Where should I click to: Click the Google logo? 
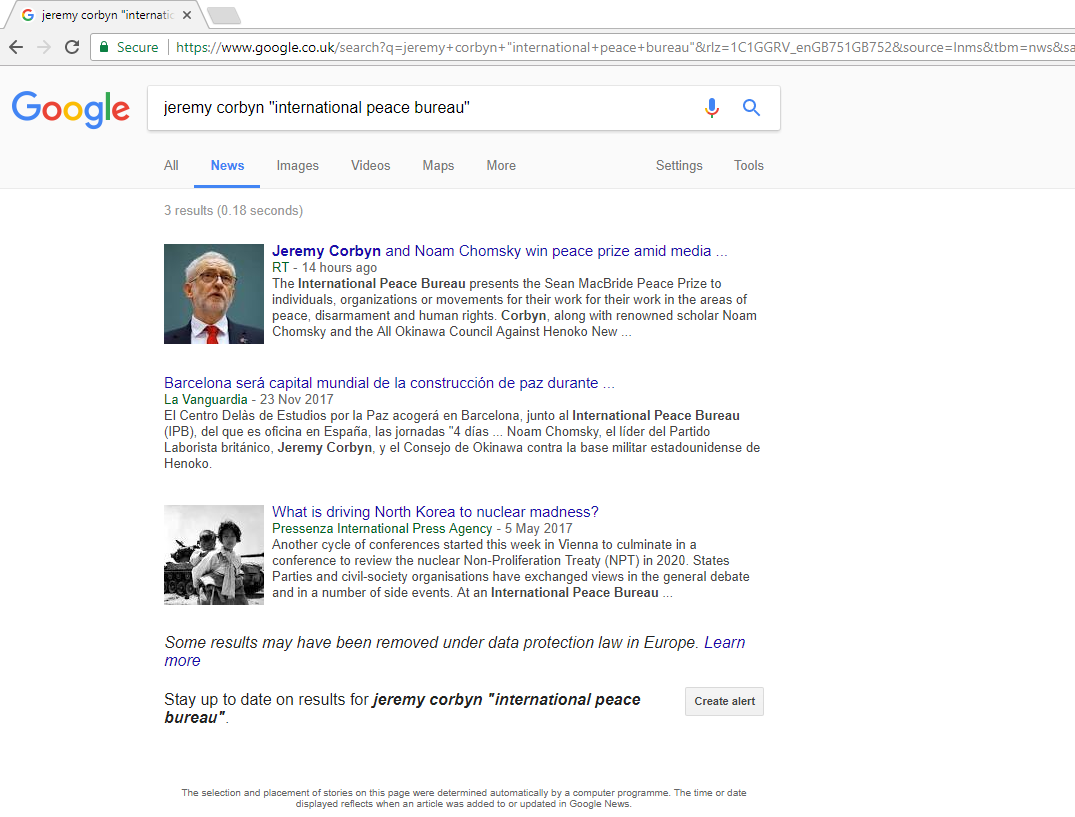[71, 109]
